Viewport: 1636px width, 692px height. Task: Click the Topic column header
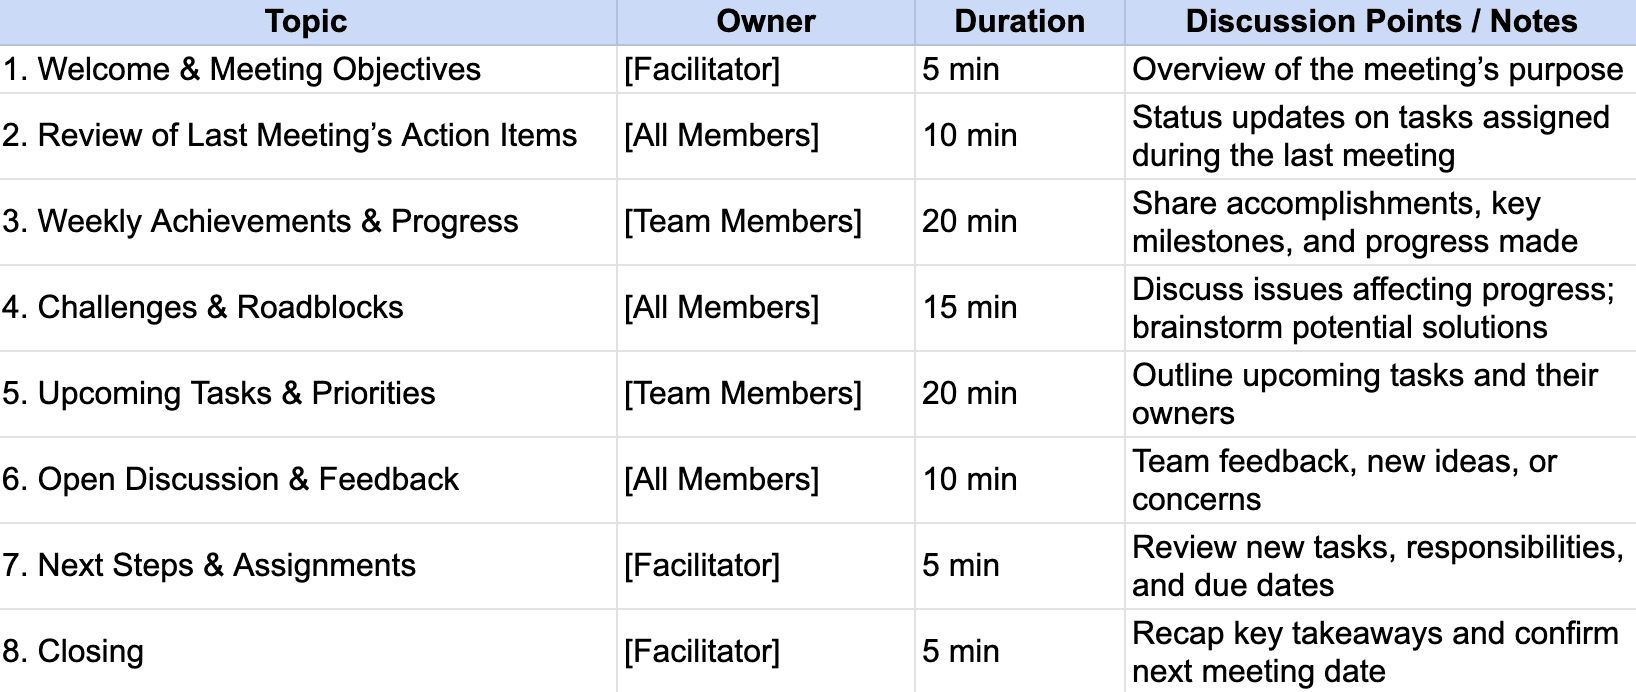tap(306, 22)
